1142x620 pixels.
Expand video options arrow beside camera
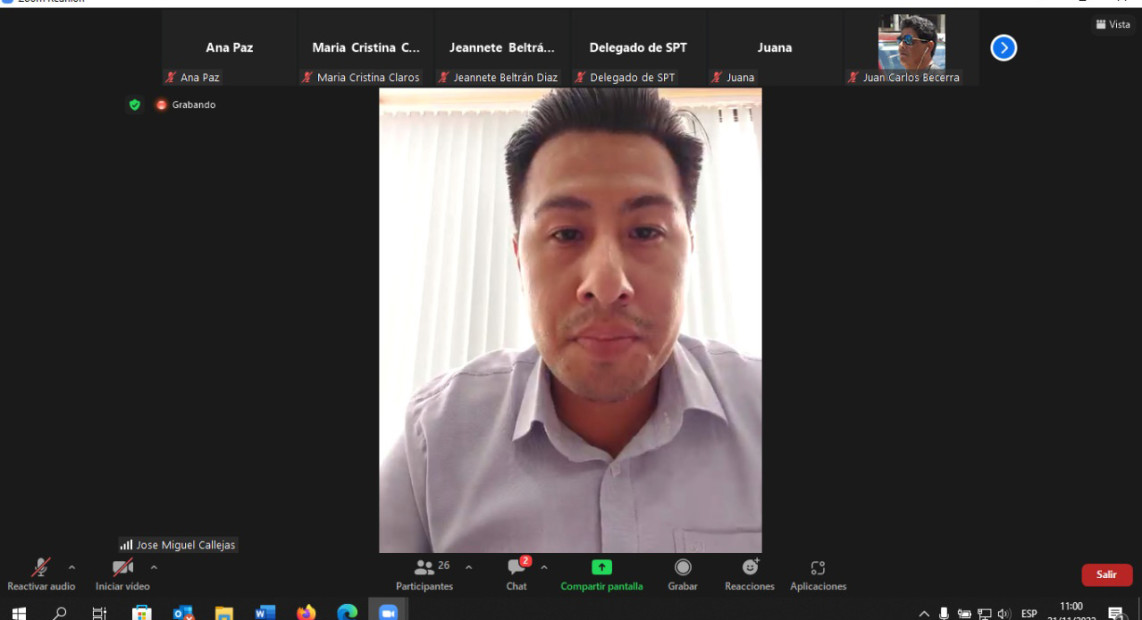[x=153, y=567]
